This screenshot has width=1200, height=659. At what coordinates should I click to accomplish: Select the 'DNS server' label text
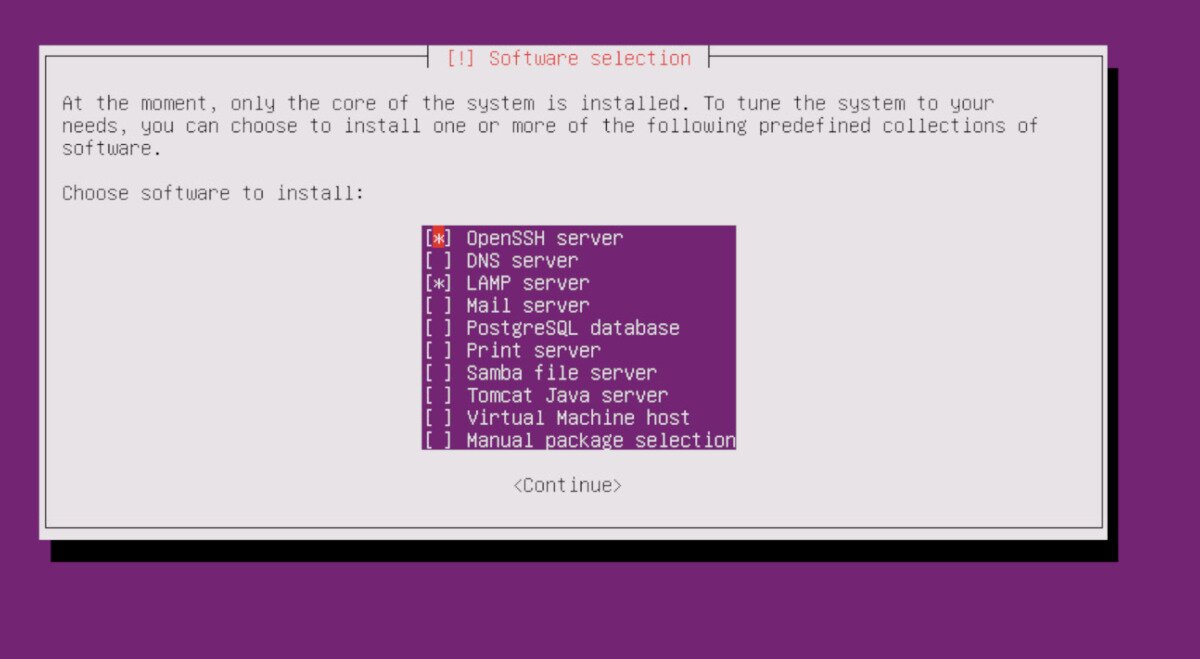[x=522, y=261]
